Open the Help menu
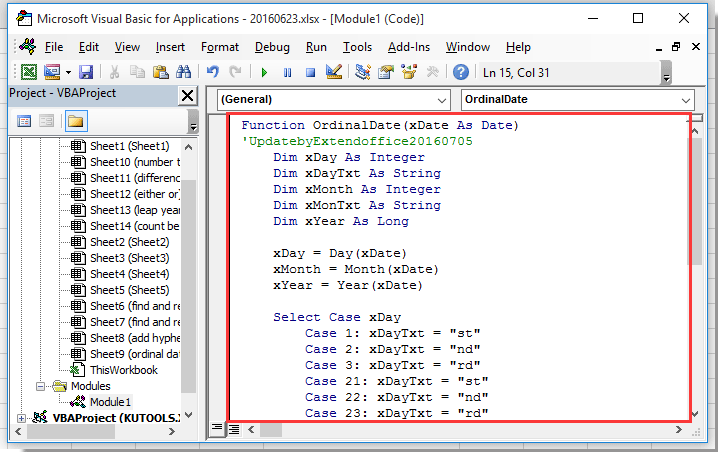The height and width of the screenshot is (452, 718). pos(518,47)
